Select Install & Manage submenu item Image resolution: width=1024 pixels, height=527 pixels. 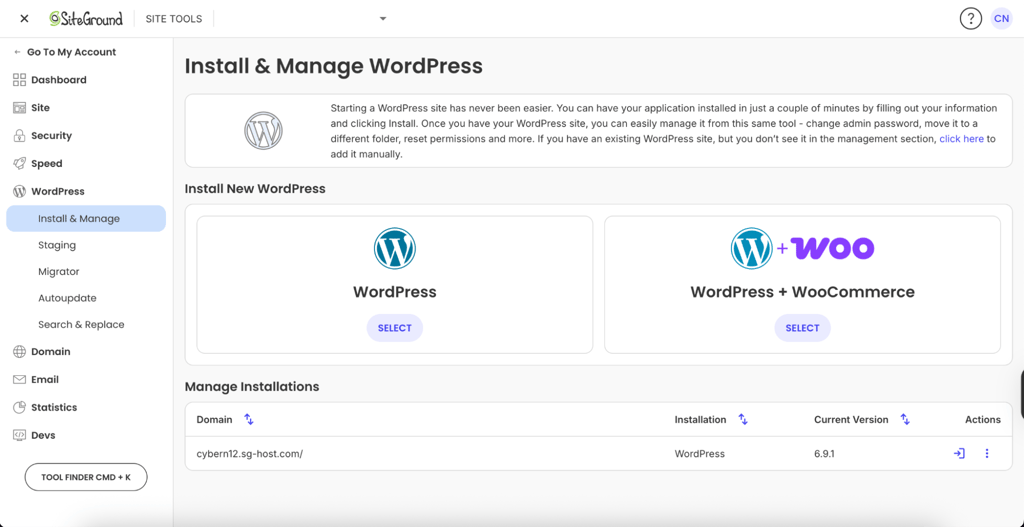click(x=86, y=219)
